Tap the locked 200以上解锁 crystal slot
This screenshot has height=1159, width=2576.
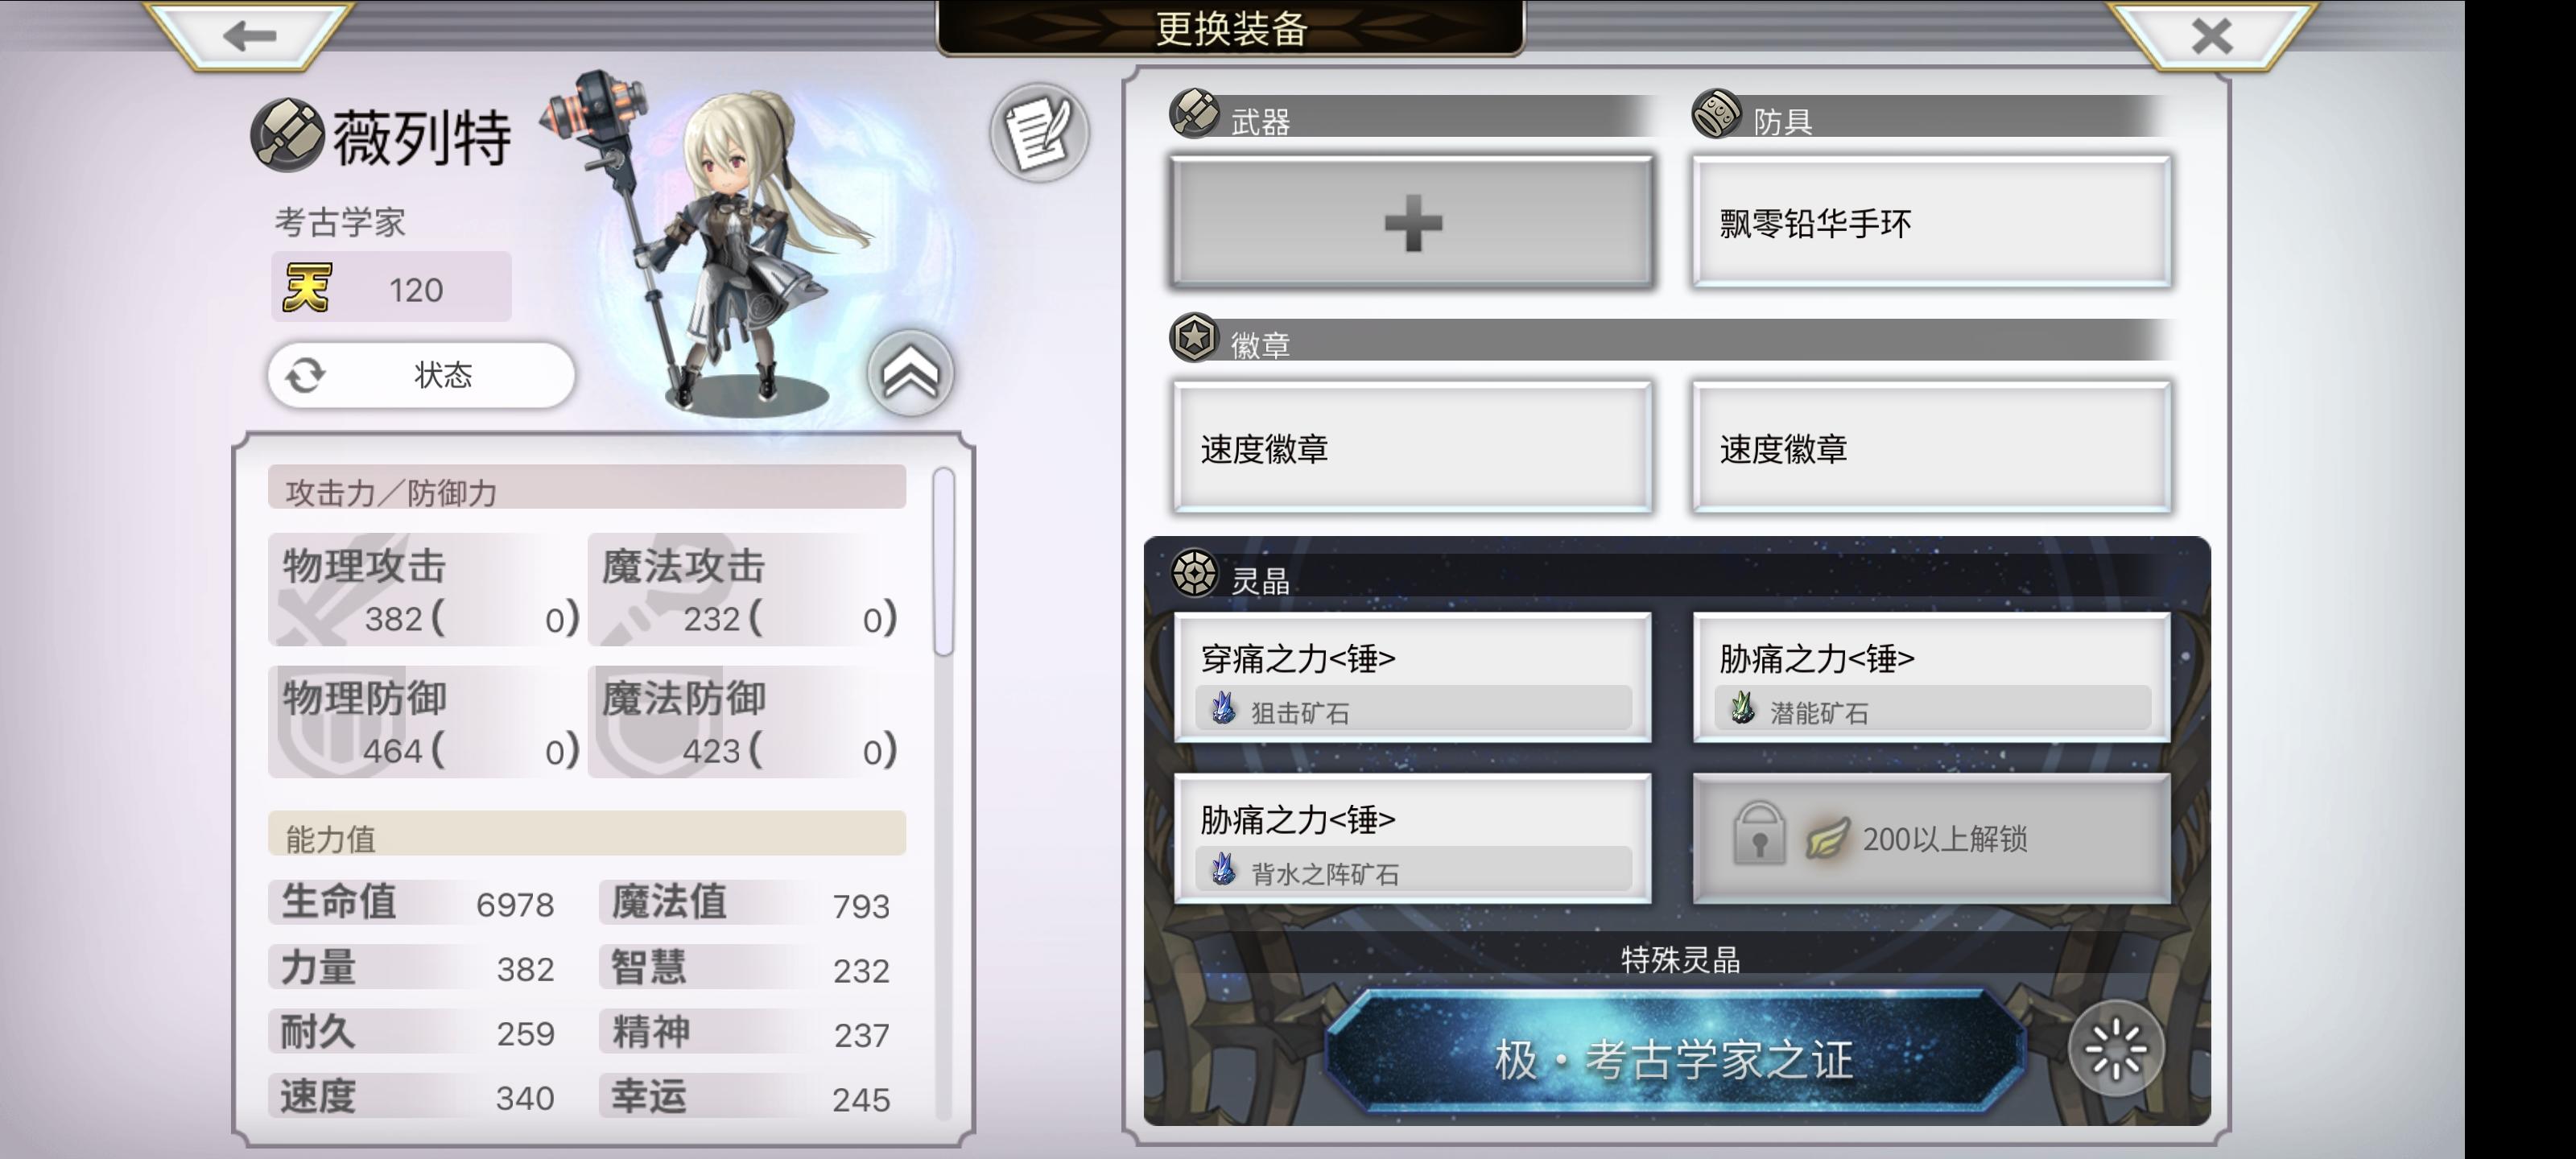(x=1931, y=839)
